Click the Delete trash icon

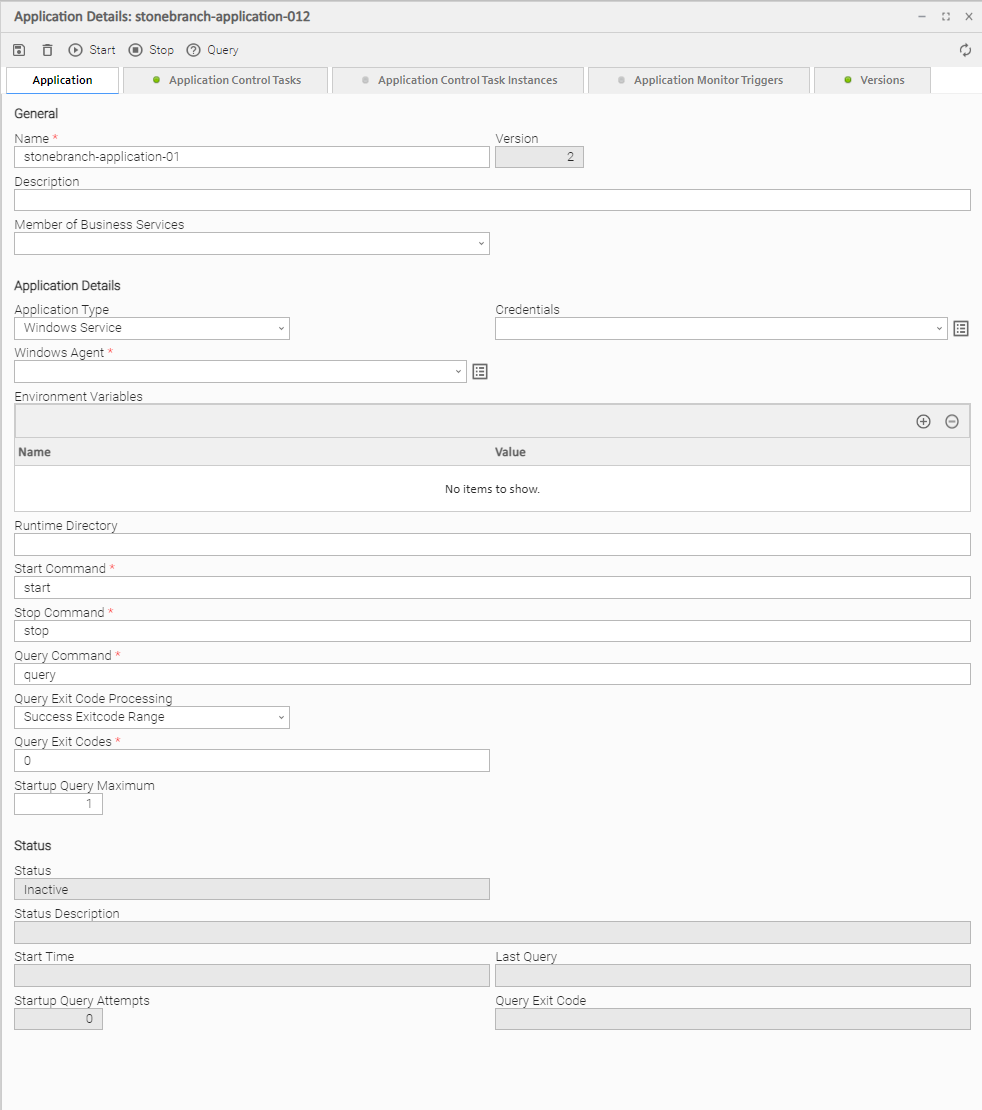tap(47, 50)
